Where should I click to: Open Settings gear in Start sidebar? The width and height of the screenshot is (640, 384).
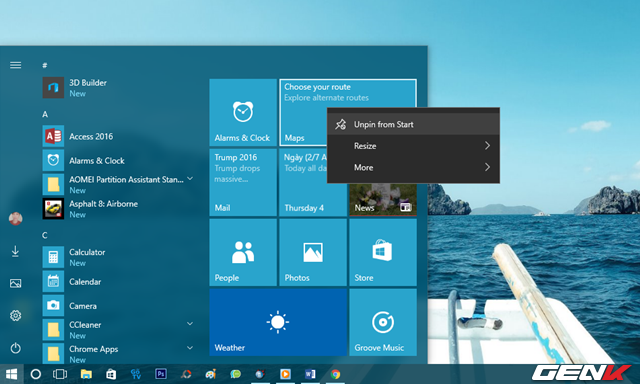[x=16, y=315]
